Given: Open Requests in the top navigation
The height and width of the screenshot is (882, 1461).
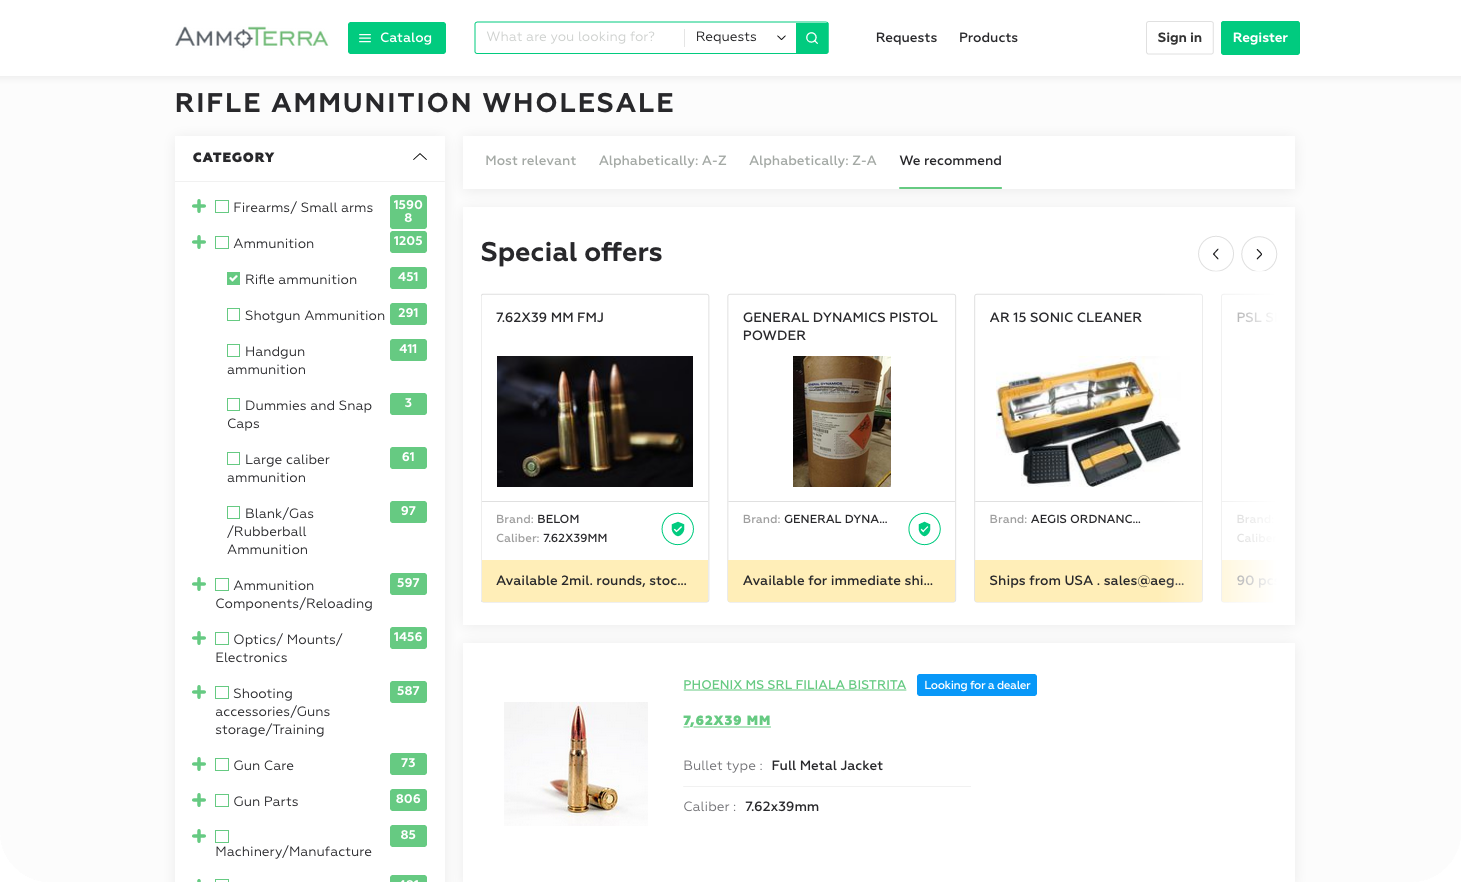Looking at the screenshot, I should 907,38.
